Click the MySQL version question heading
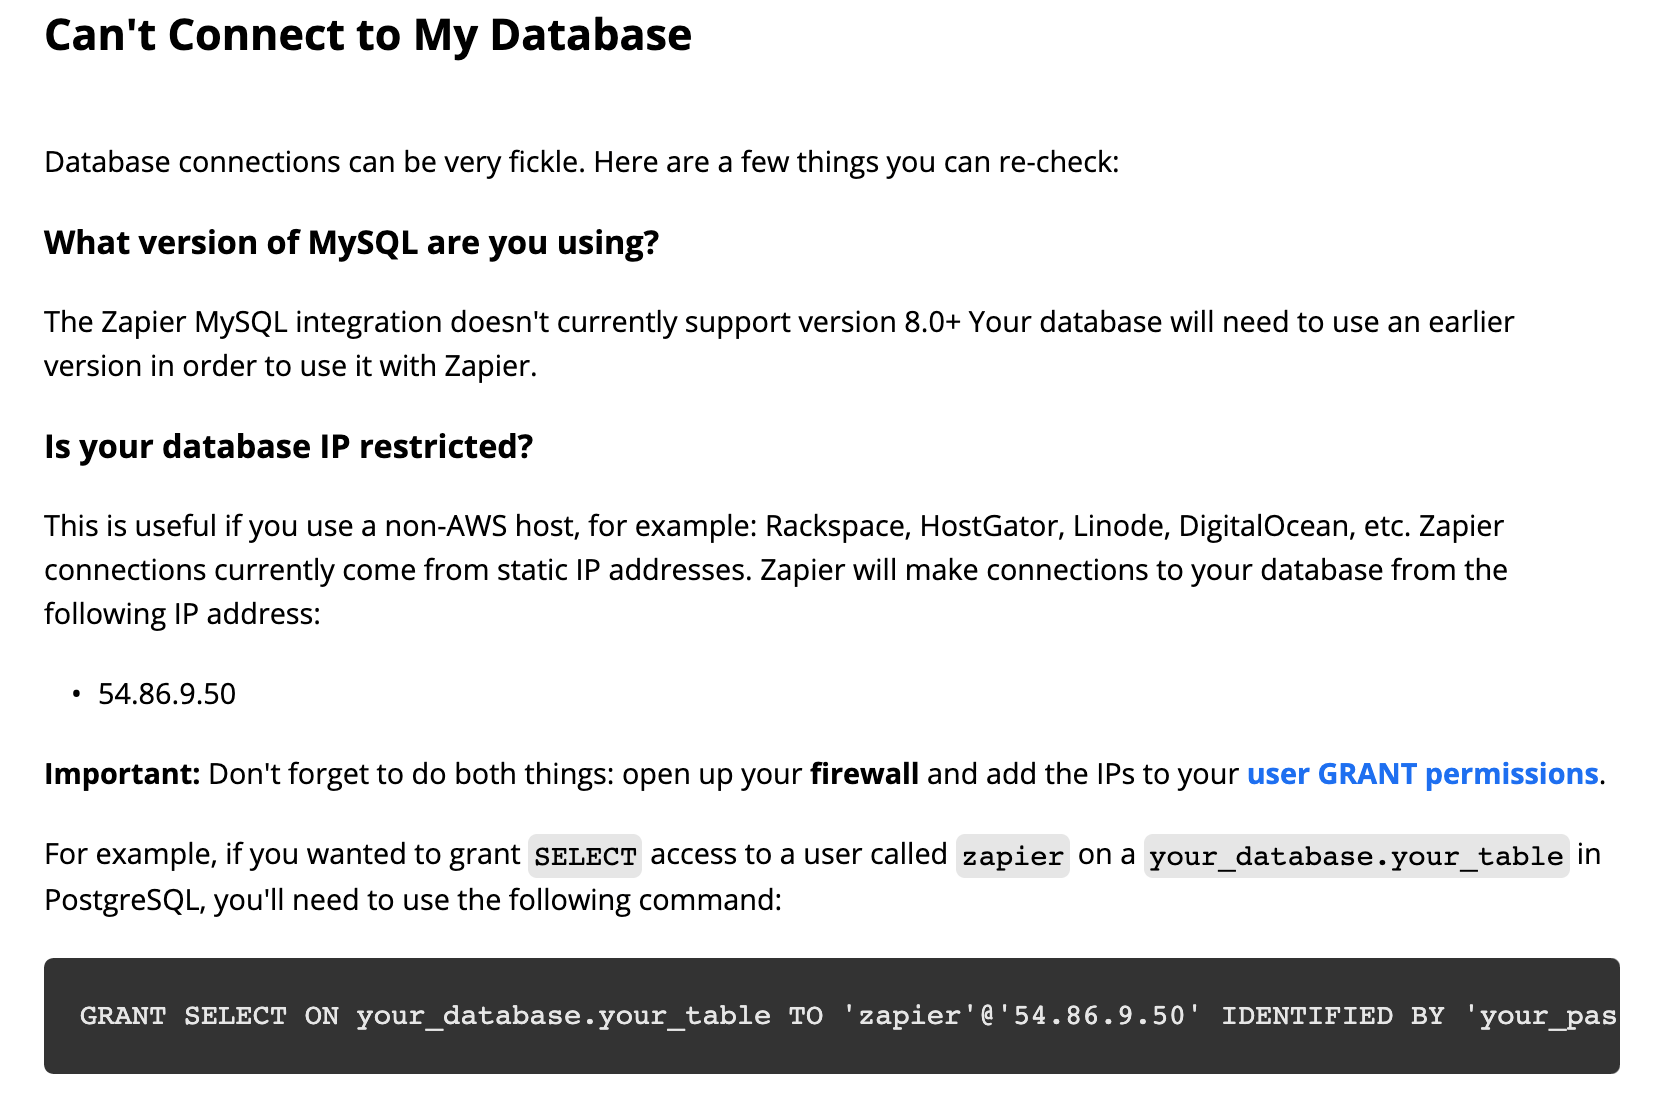The width and height of the screenshot is (1680, 1112). [x=352, y=243]
